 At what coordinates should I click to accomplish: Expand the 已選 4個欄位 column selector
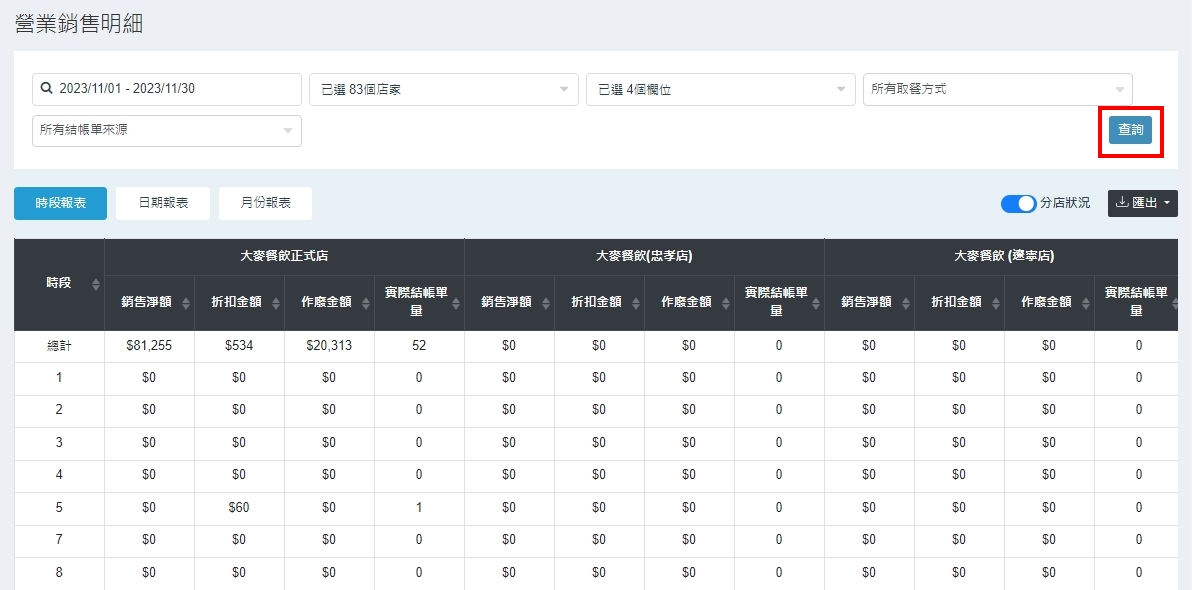click(720, 89)
